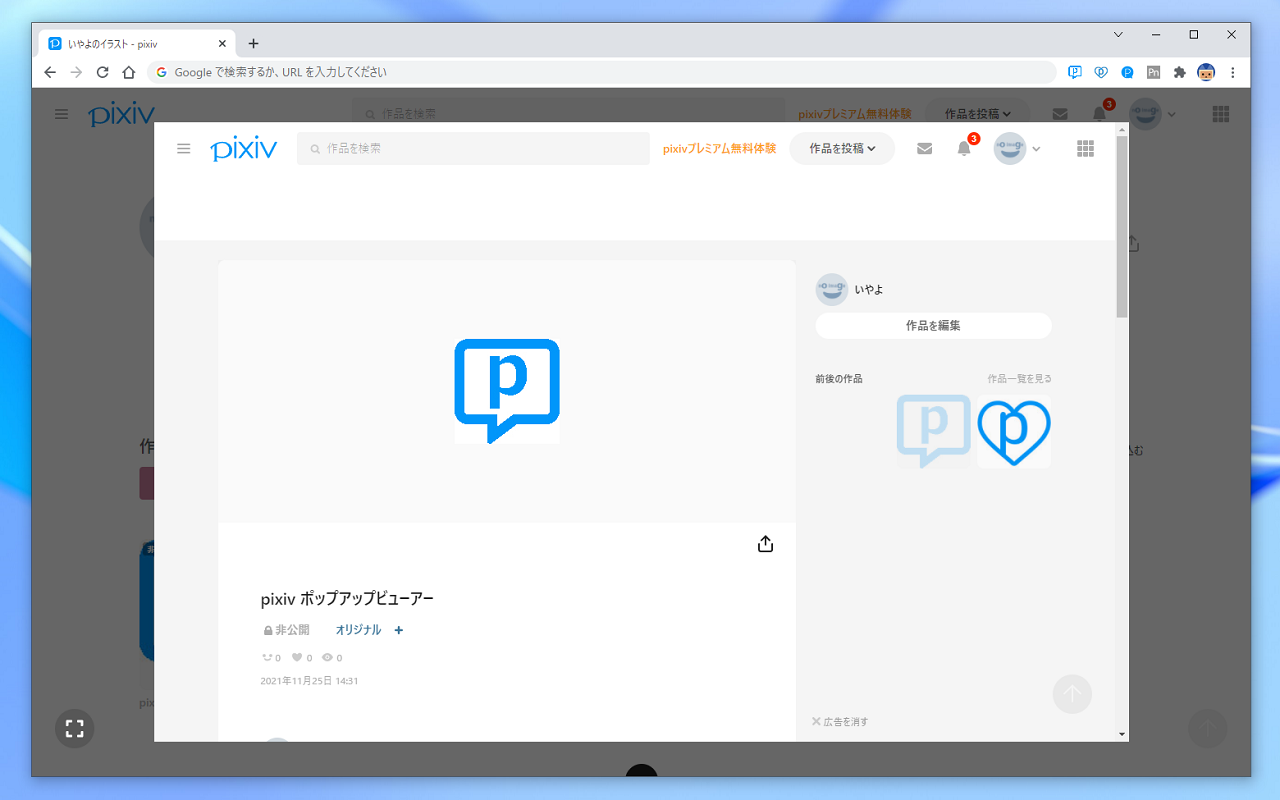Open the background page hamburger menu

61,114
